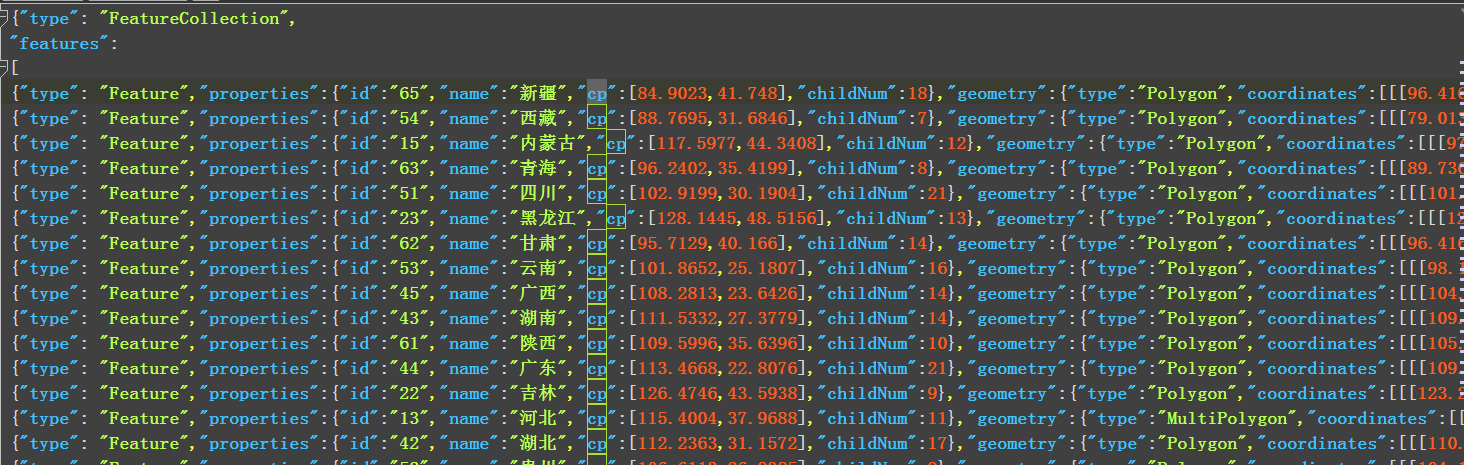Click childNum value 8 in 青海 row
The image size is (1464, 465).
(912, 168)
